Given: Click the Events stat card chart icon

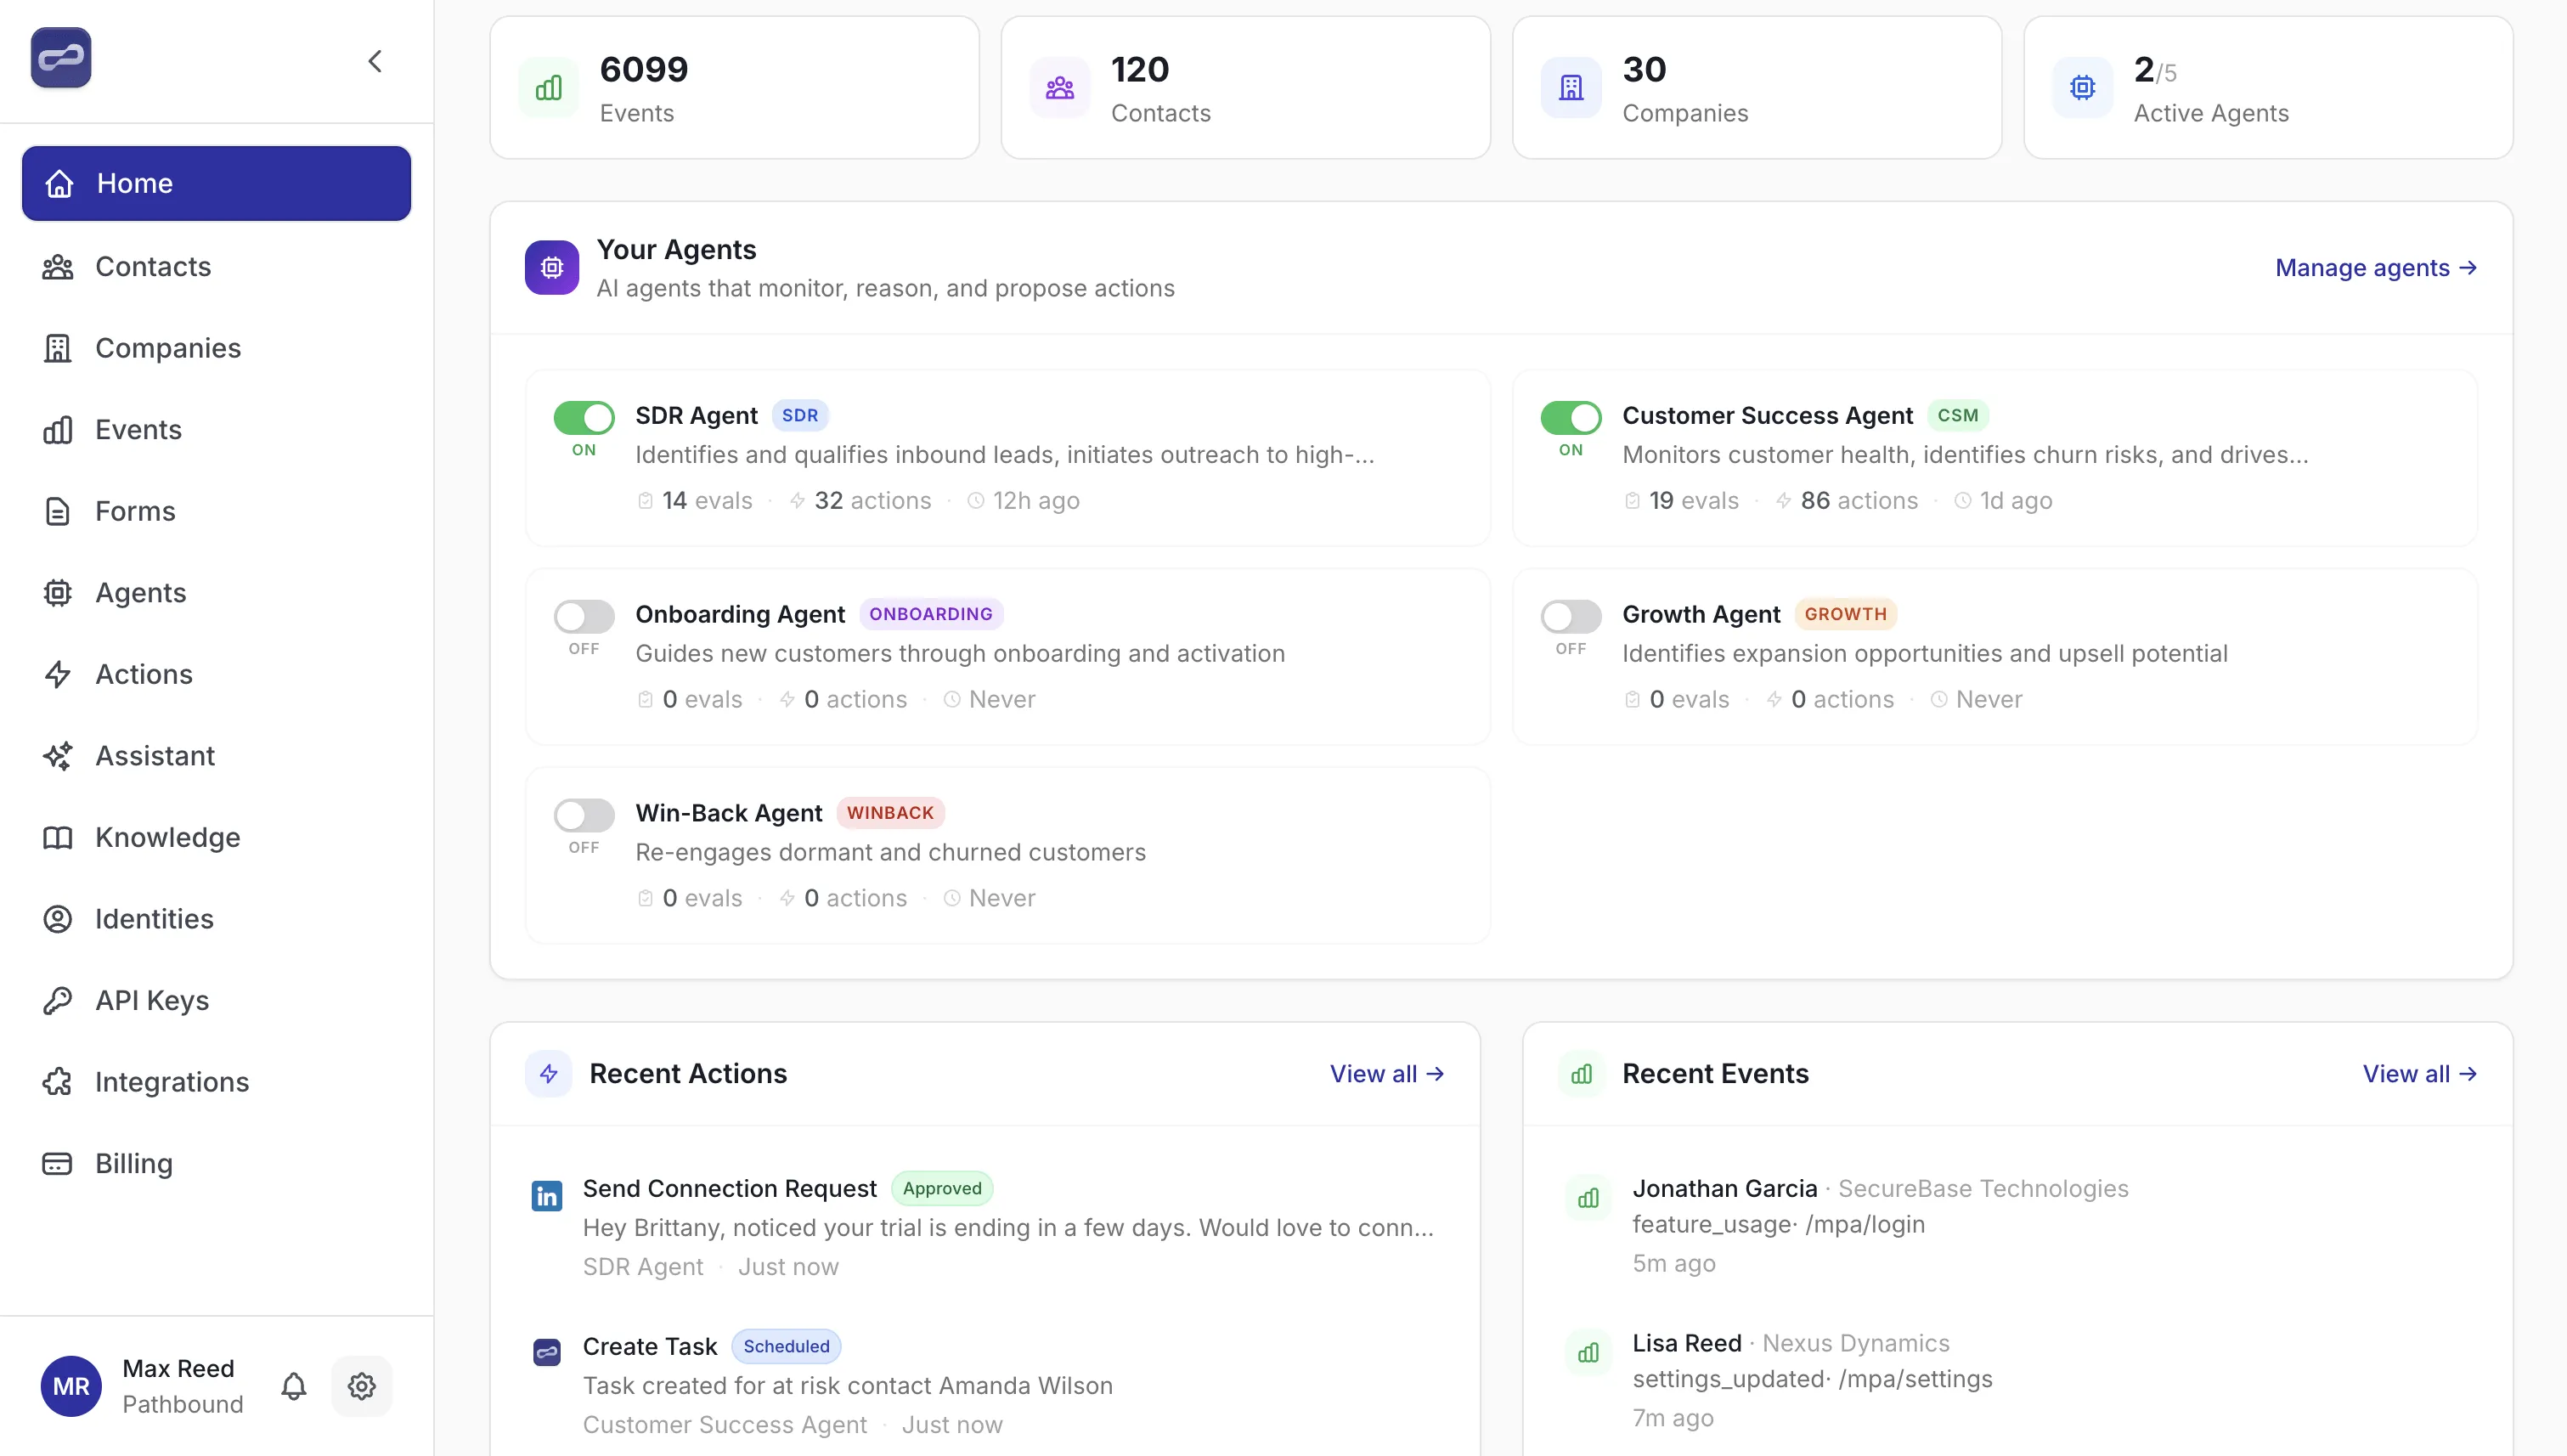Looking at the screenshot, I should tap(548, 88).
